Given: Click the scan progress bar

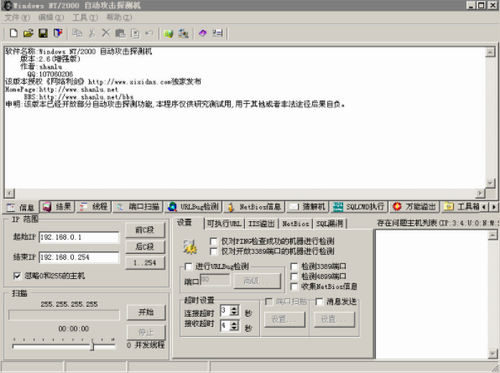Looking at the screenshot, I should coord(64,315).
